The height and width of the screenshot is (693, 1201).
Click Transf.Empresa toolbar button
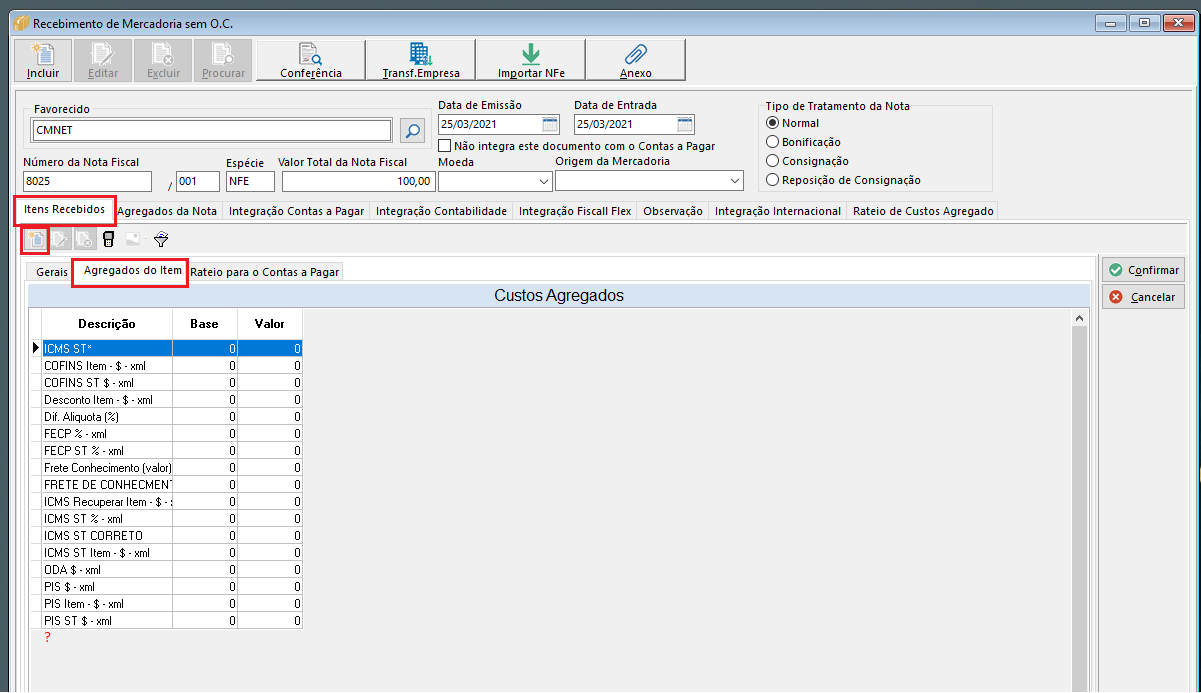coord(421,60)
